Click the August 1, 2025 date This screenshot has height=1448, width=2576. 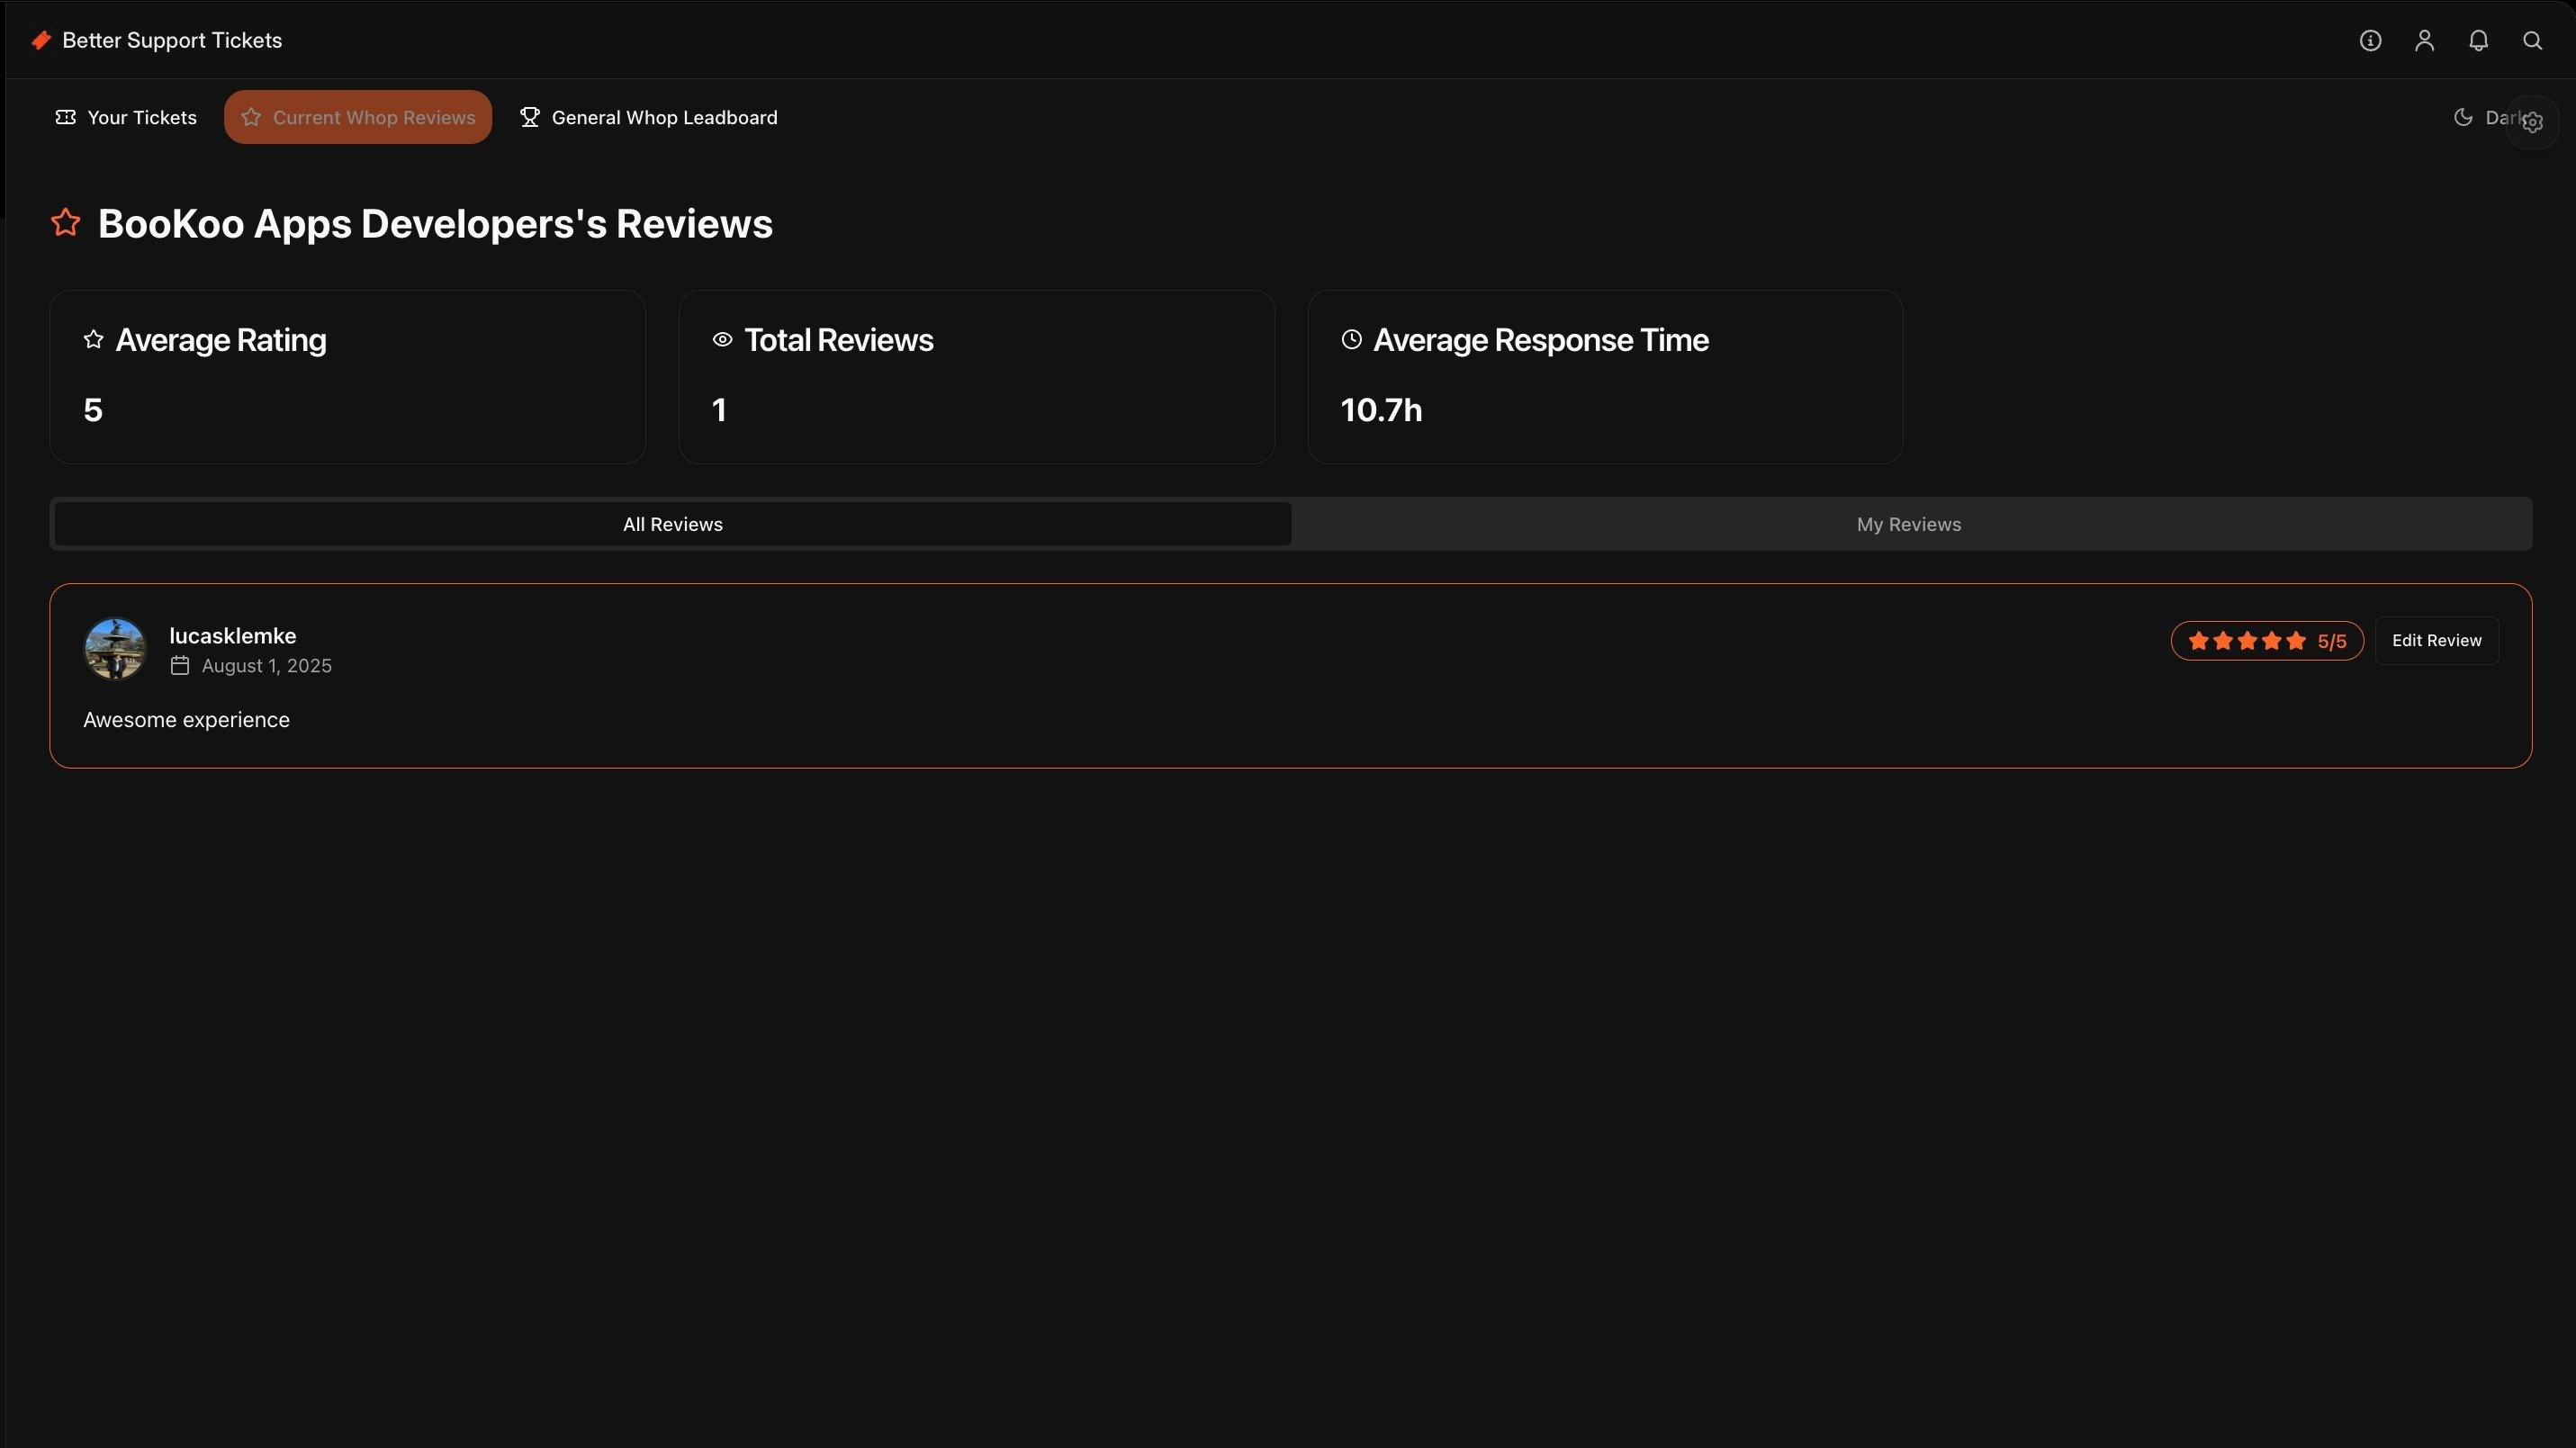point(267,666)
